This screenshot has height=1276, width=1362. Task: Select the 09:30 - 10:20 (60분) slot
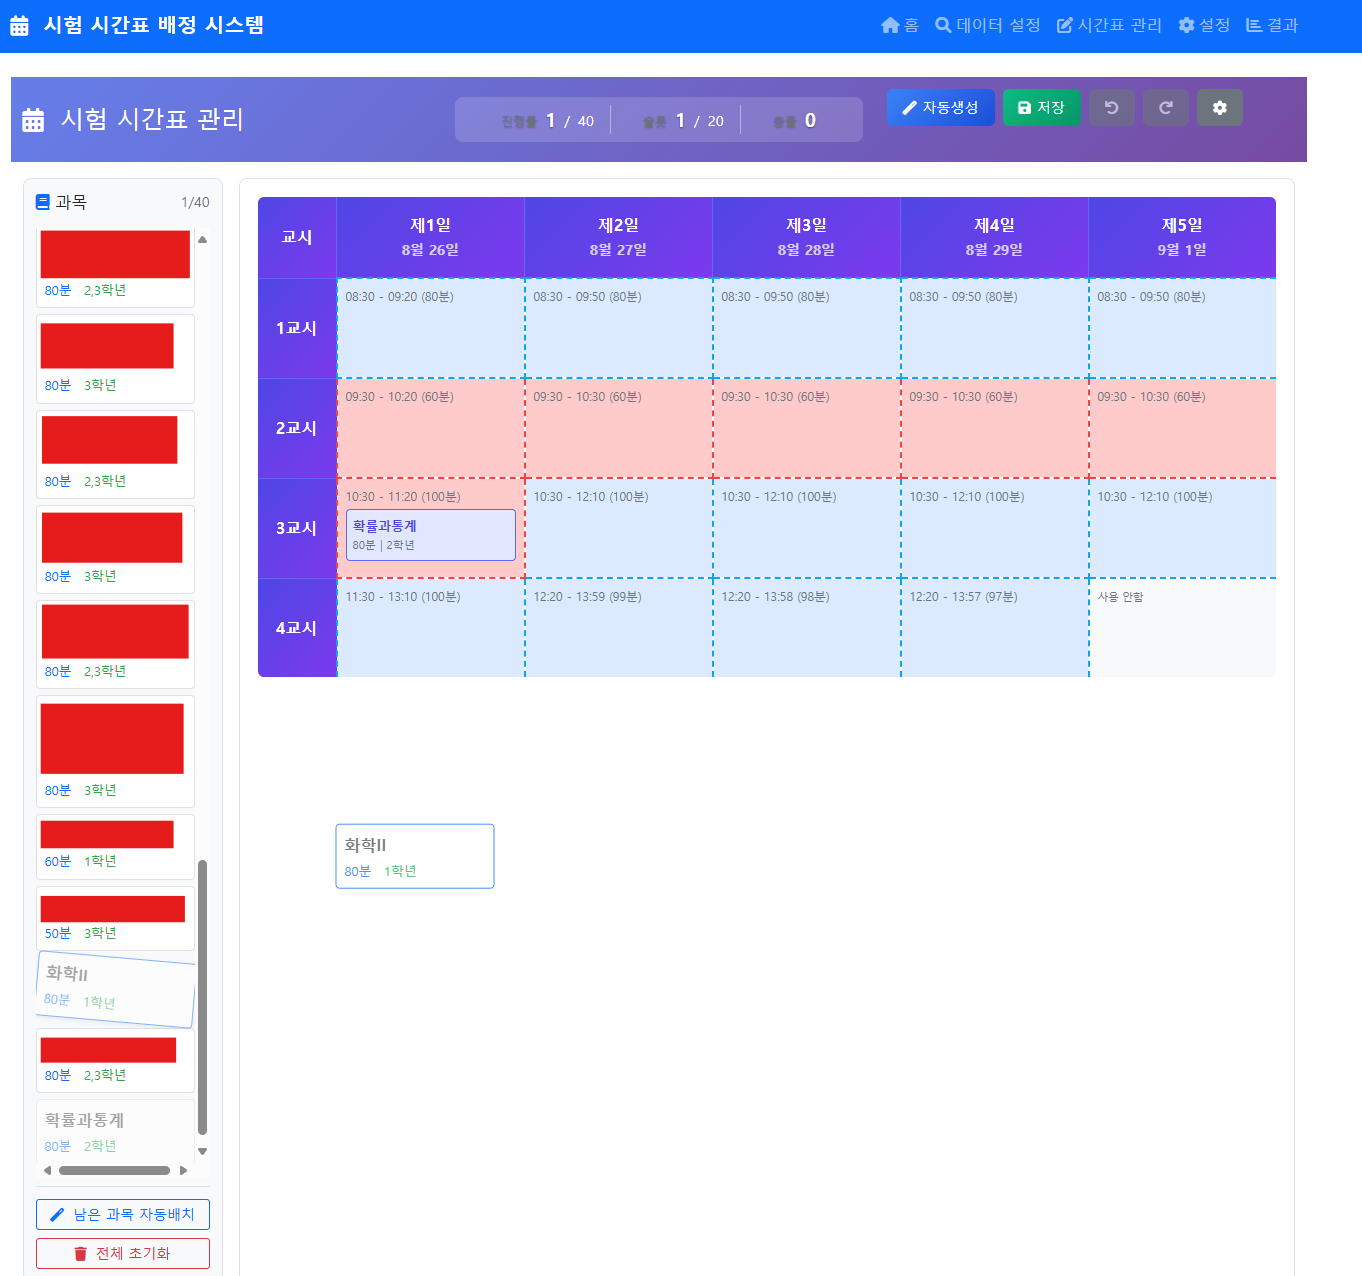430,428
